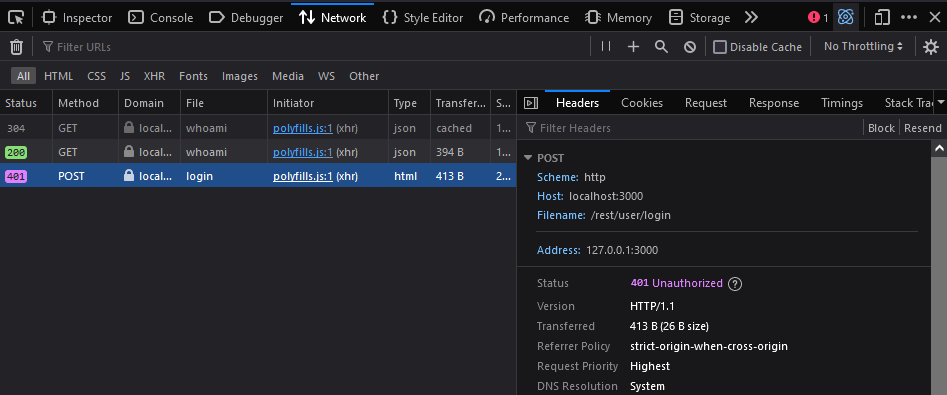Filter requests by Other
Viewport: 947px width, 395px height.
(x=364, y=76)
